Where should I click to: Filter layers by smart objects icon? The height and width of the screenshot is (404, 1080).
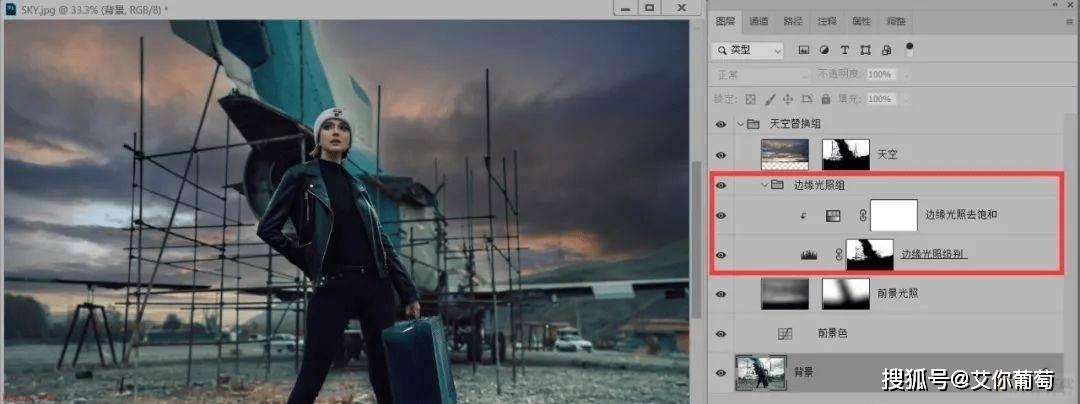click(x=886, y=50)
